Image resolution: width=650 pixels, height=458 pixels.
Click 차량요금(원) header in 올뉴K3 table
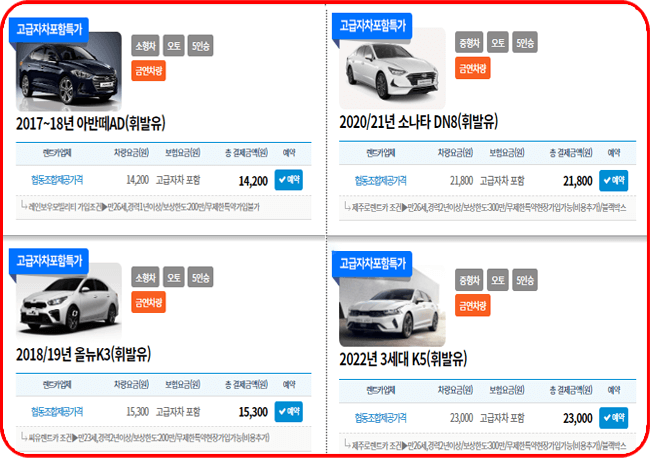pyautogui.click(x=131, y=384)
